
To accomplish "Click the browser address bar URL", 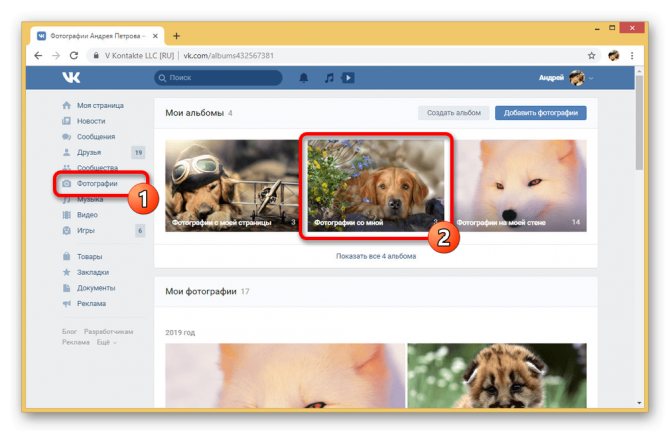I will [x=229, y=56].
